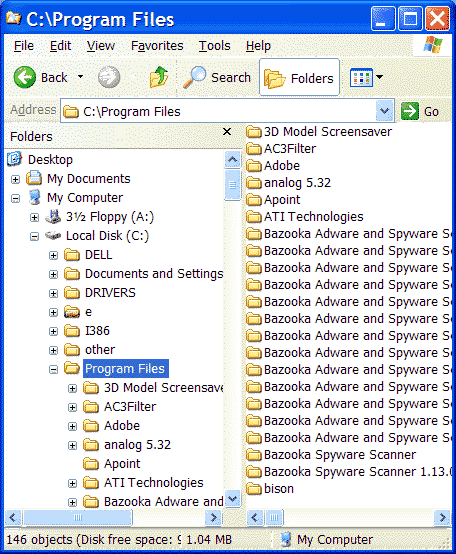This screenshot has width=456, height=554.
Task: Select analog 5.32 folder icon in file list
Action: [x=254, y=183]
